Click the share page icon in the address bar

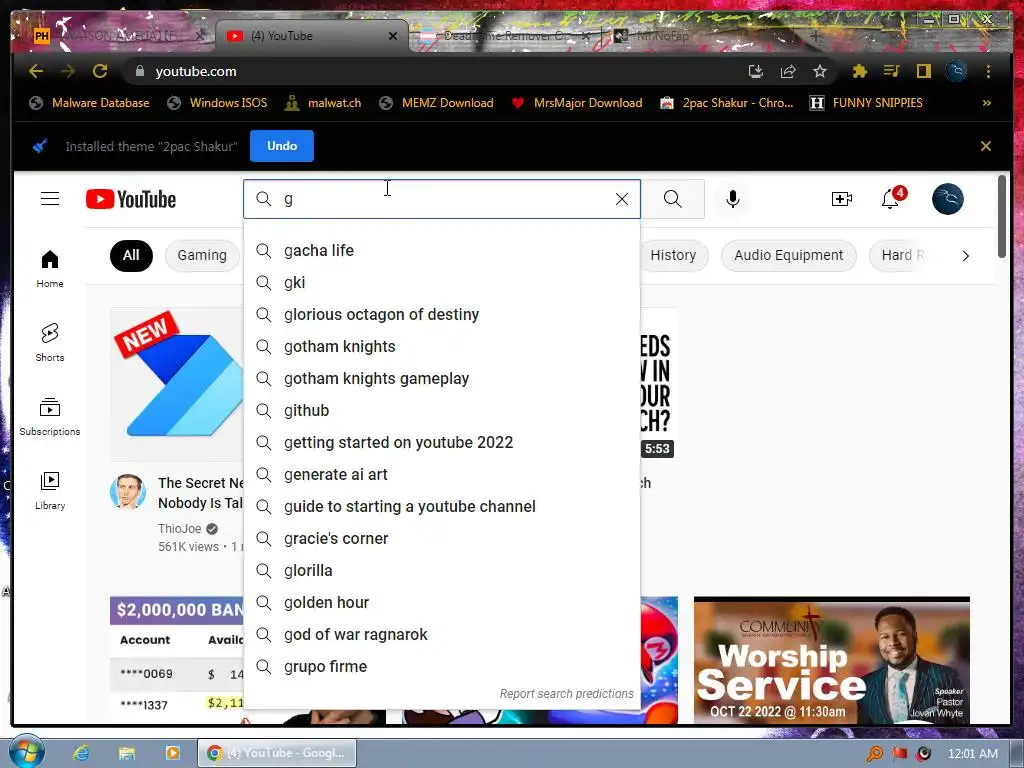788,71
